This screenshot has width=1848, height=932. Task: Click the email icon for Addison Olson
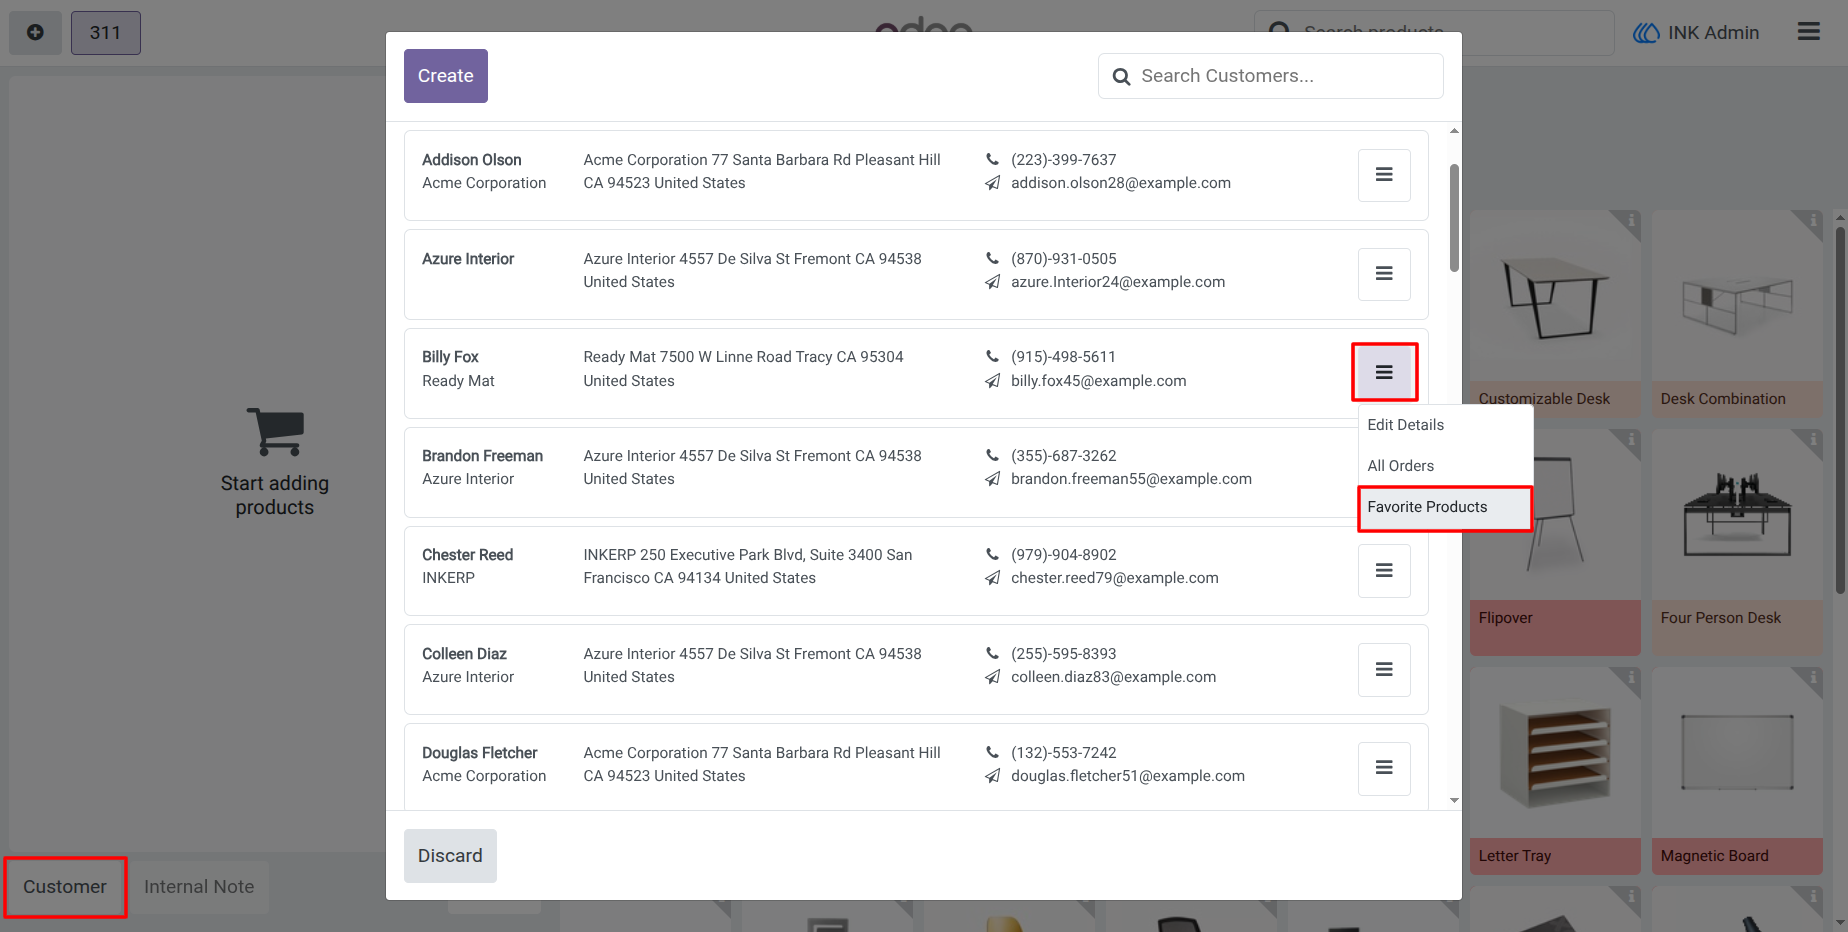(992, 183)
